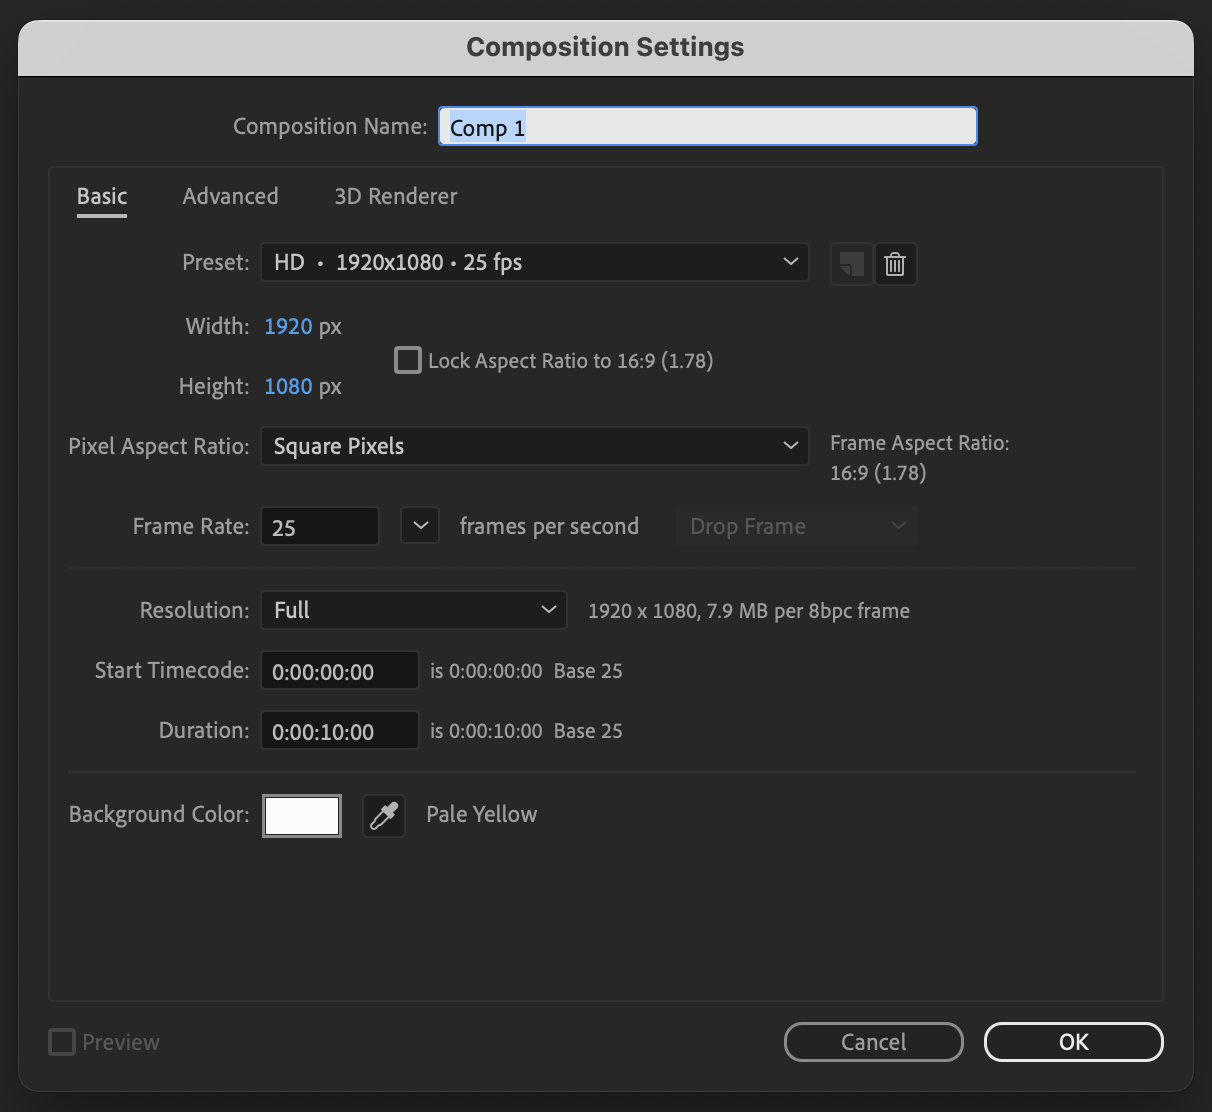Click the Pixel Aspect Ratio chevron
This screenshot has height=1112, width=1212.
[x=790, y=446]
